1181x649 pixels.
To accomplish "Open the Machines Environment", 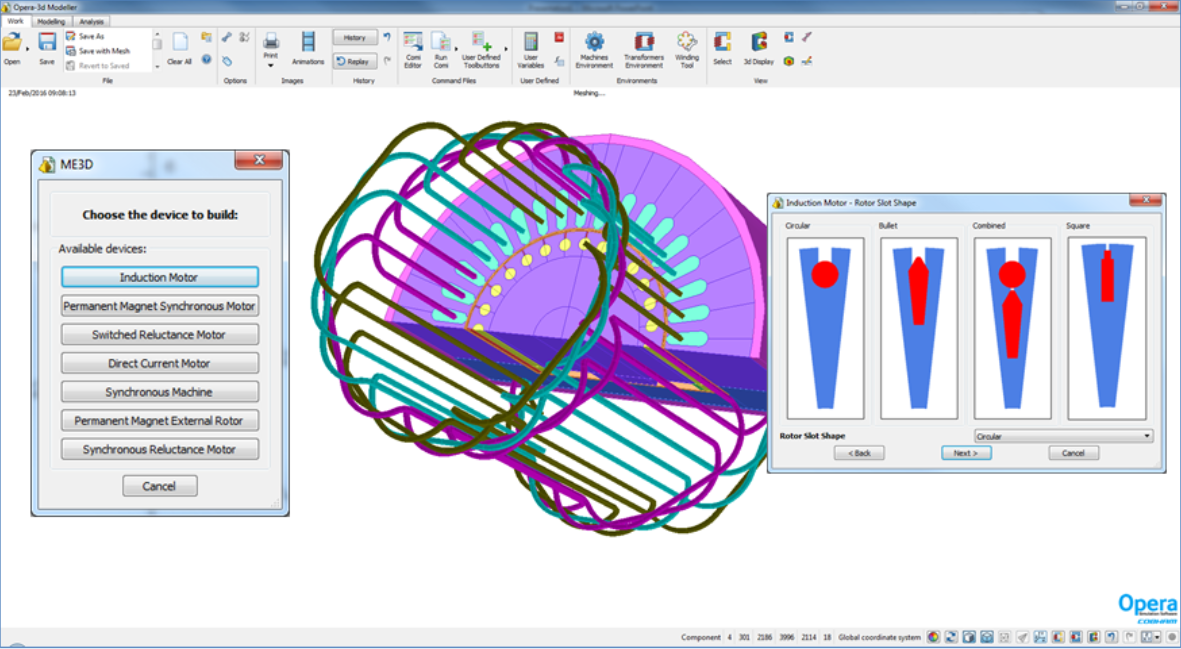I will 594,49.
